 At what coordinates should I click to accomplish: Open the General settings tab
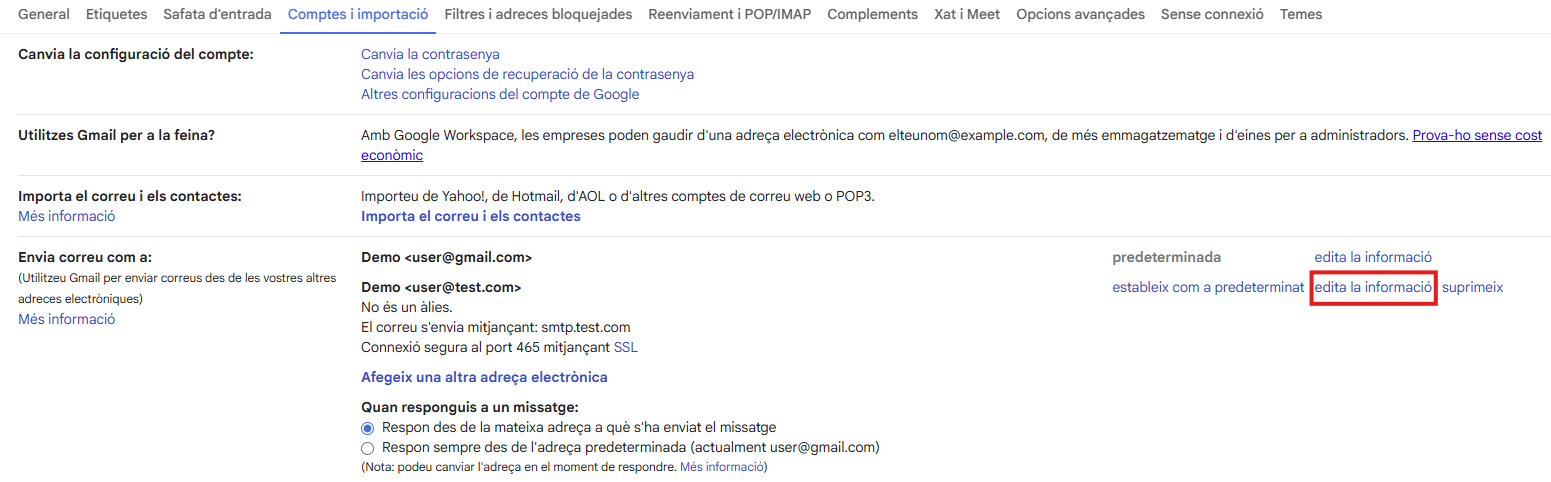[44, 14]
